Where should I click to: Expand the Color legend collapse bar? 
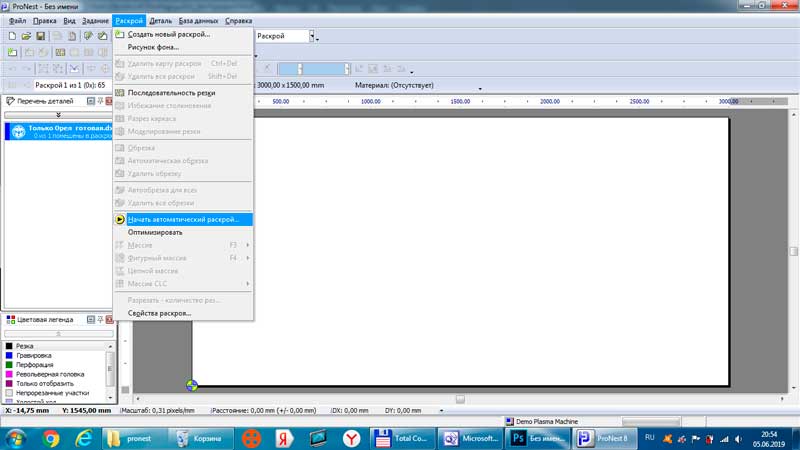[x=58, y=333]
